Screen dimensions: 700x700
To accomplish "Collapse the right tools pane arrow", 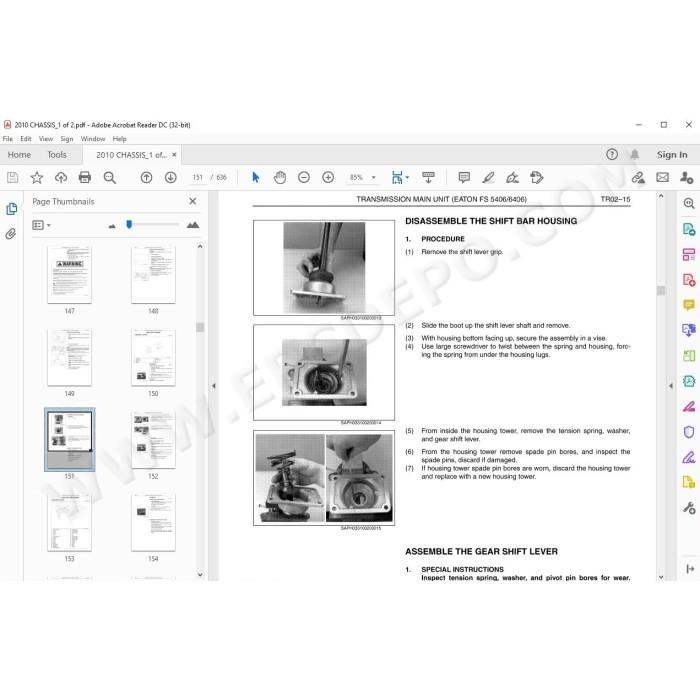I will 671,386.
